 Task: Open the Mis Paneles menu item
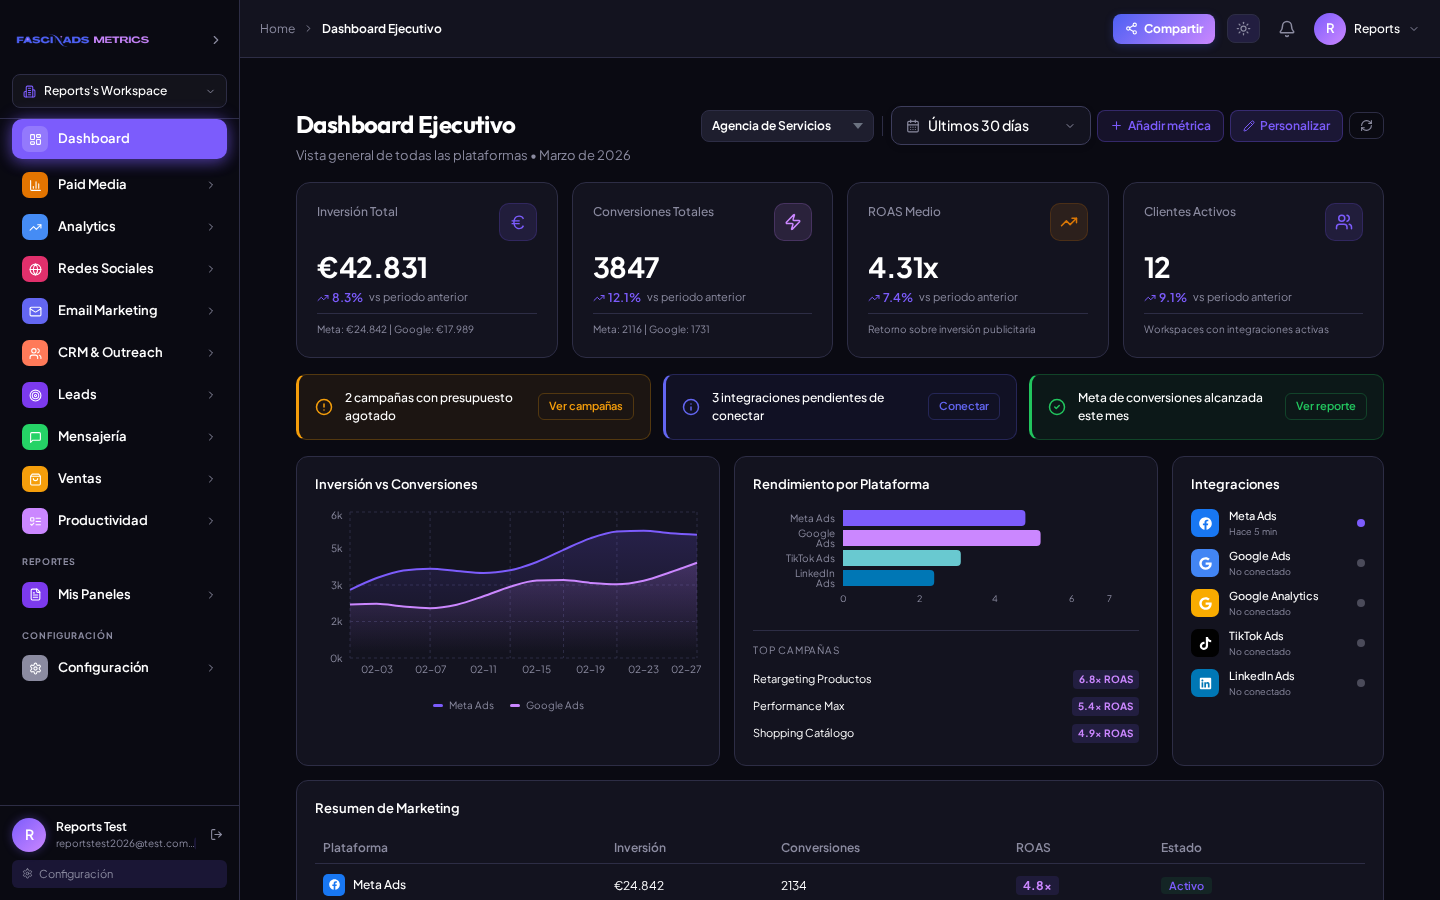coord(119,595)
